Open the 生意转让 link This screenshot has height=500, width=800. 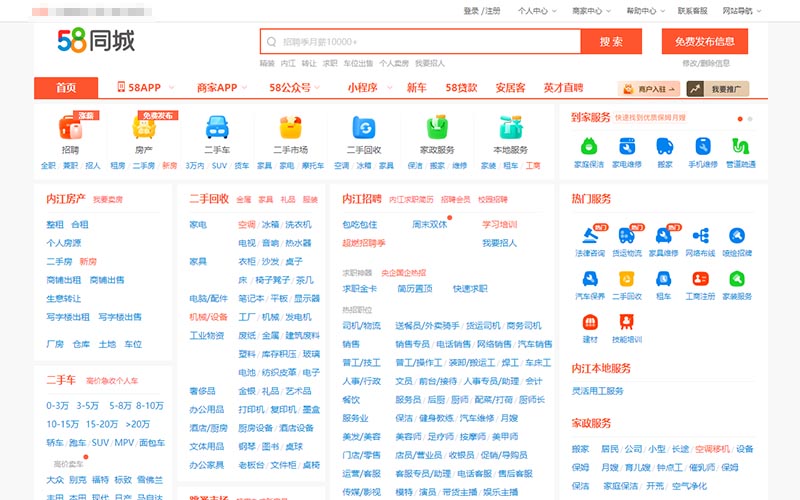(x=64, y=298)
